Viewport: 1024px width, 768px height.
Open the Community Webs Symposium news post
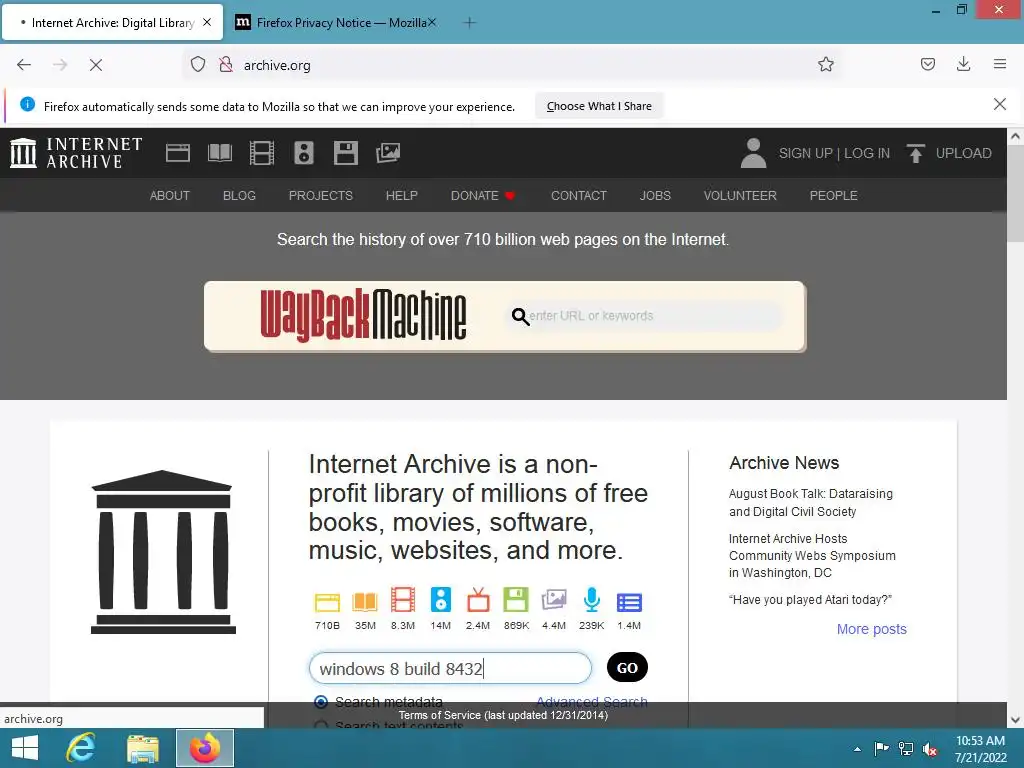[812, 556]
